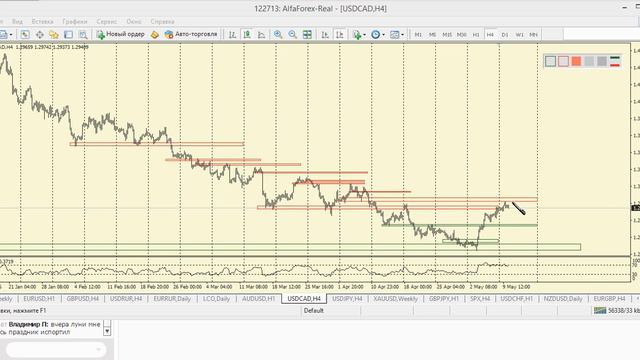Toggle the Terminal panel icon
This screenshot has width=640, height=360.
68,35
